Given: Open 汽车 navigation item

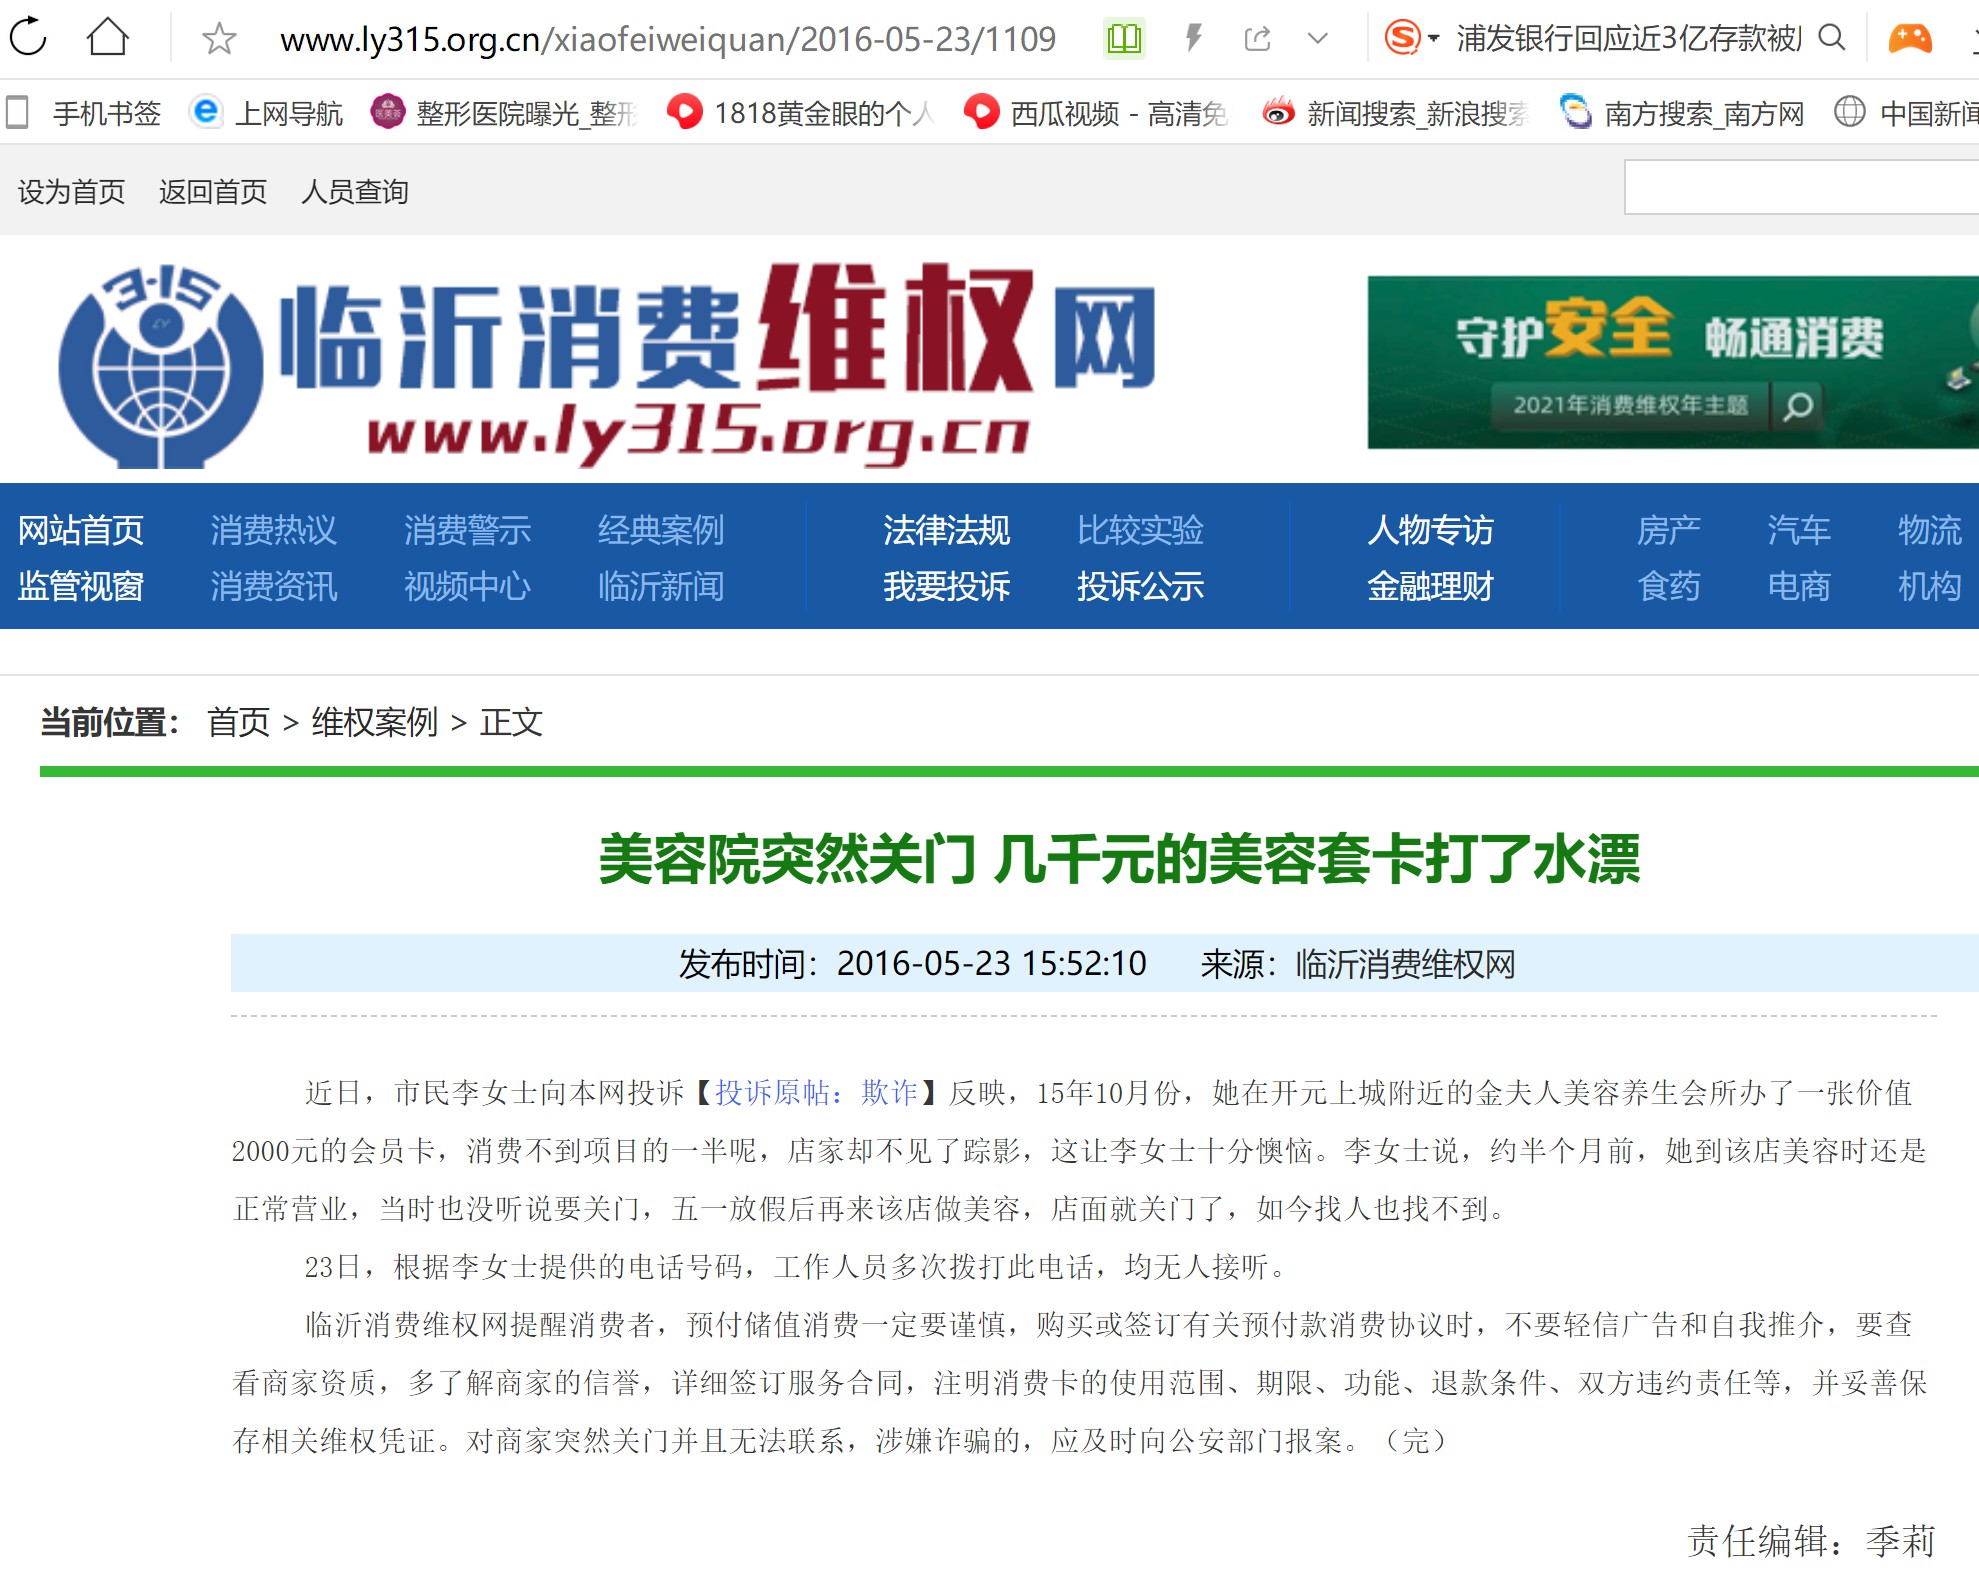Looking at the screenshot, I should click(1798, 530).
